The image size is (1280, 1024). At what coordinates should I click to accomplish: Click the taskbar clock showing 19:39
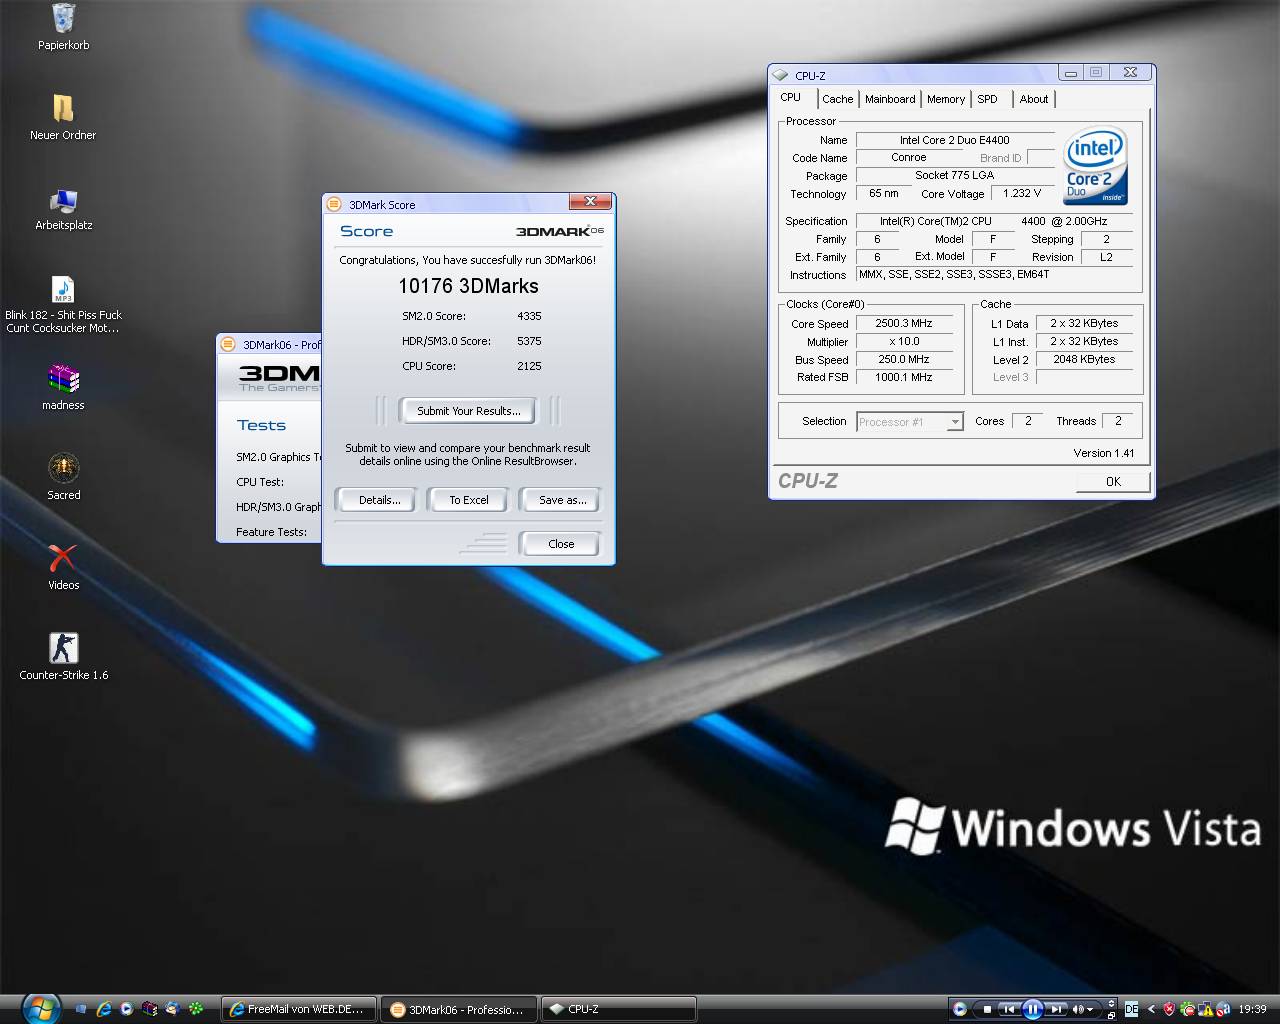click(x=1252, y=1009)
